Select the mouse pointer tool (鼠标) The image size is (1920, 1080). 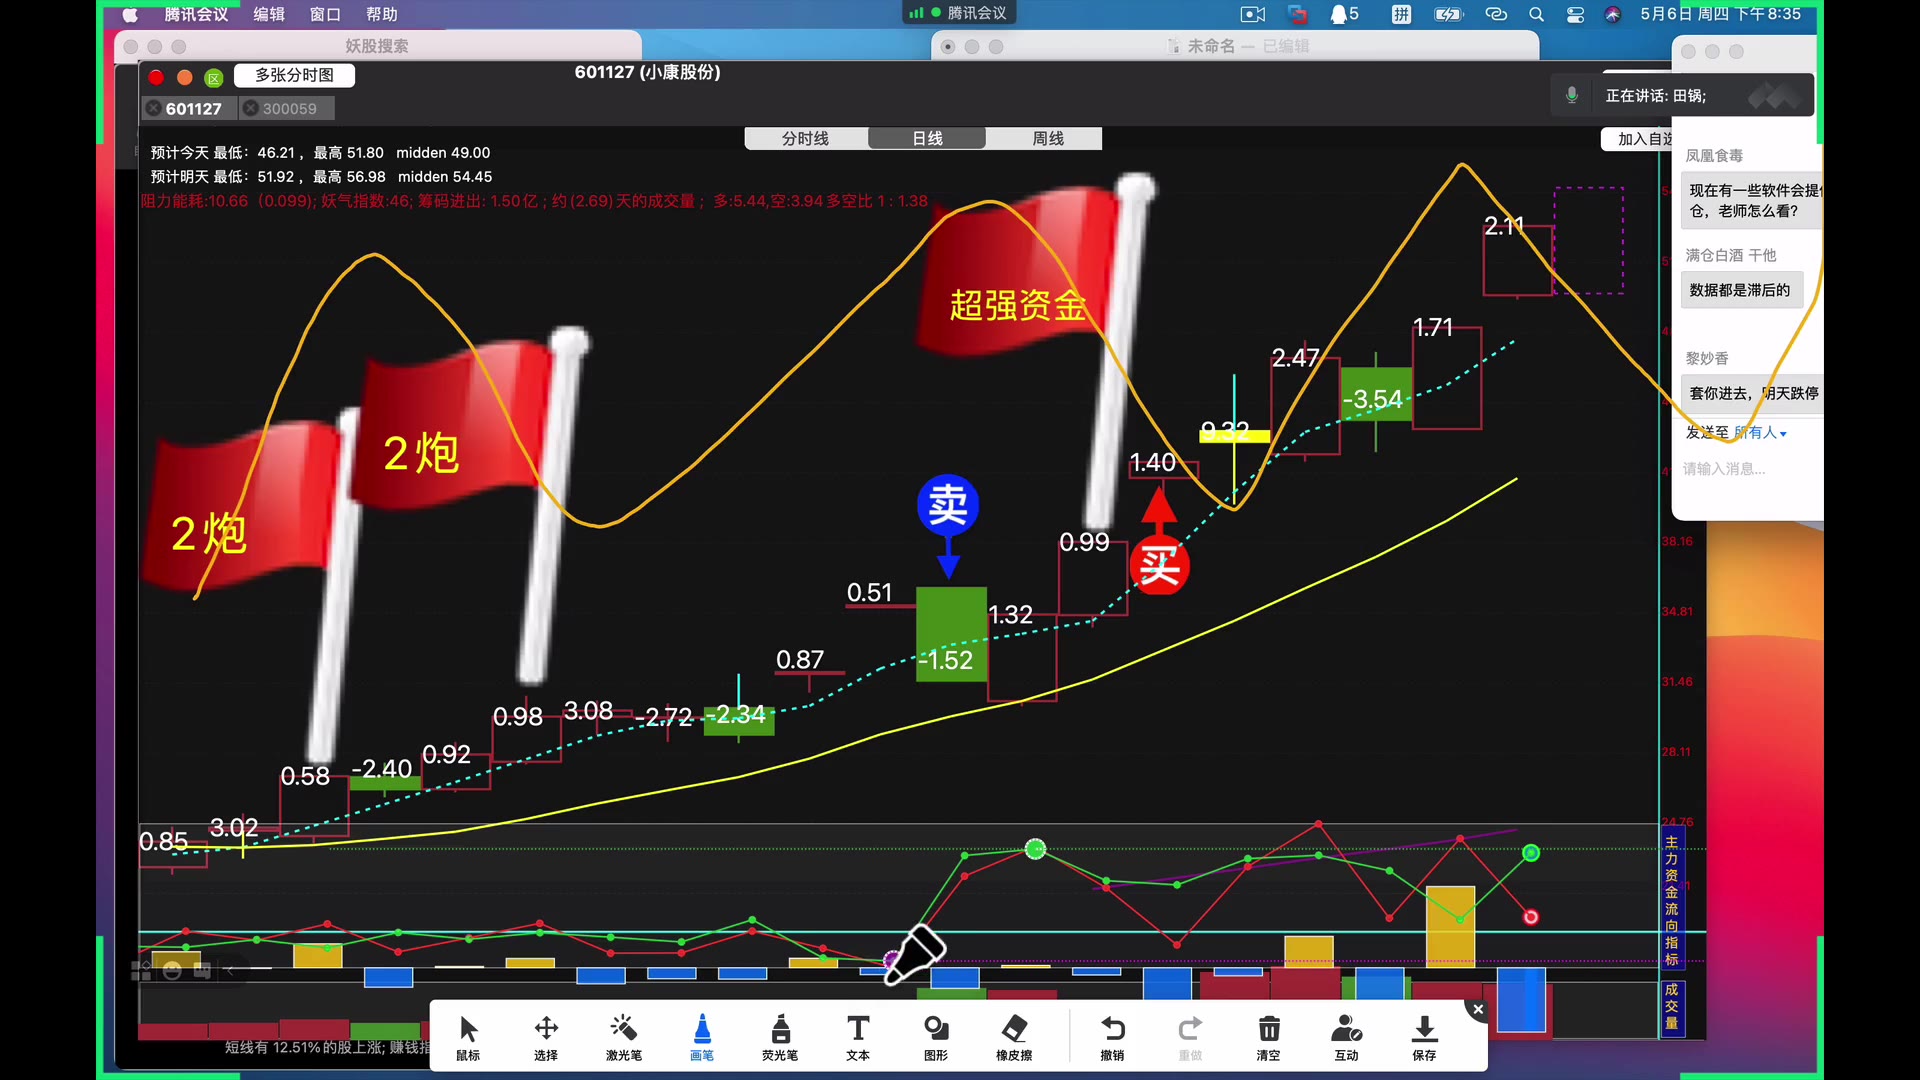468,1037
